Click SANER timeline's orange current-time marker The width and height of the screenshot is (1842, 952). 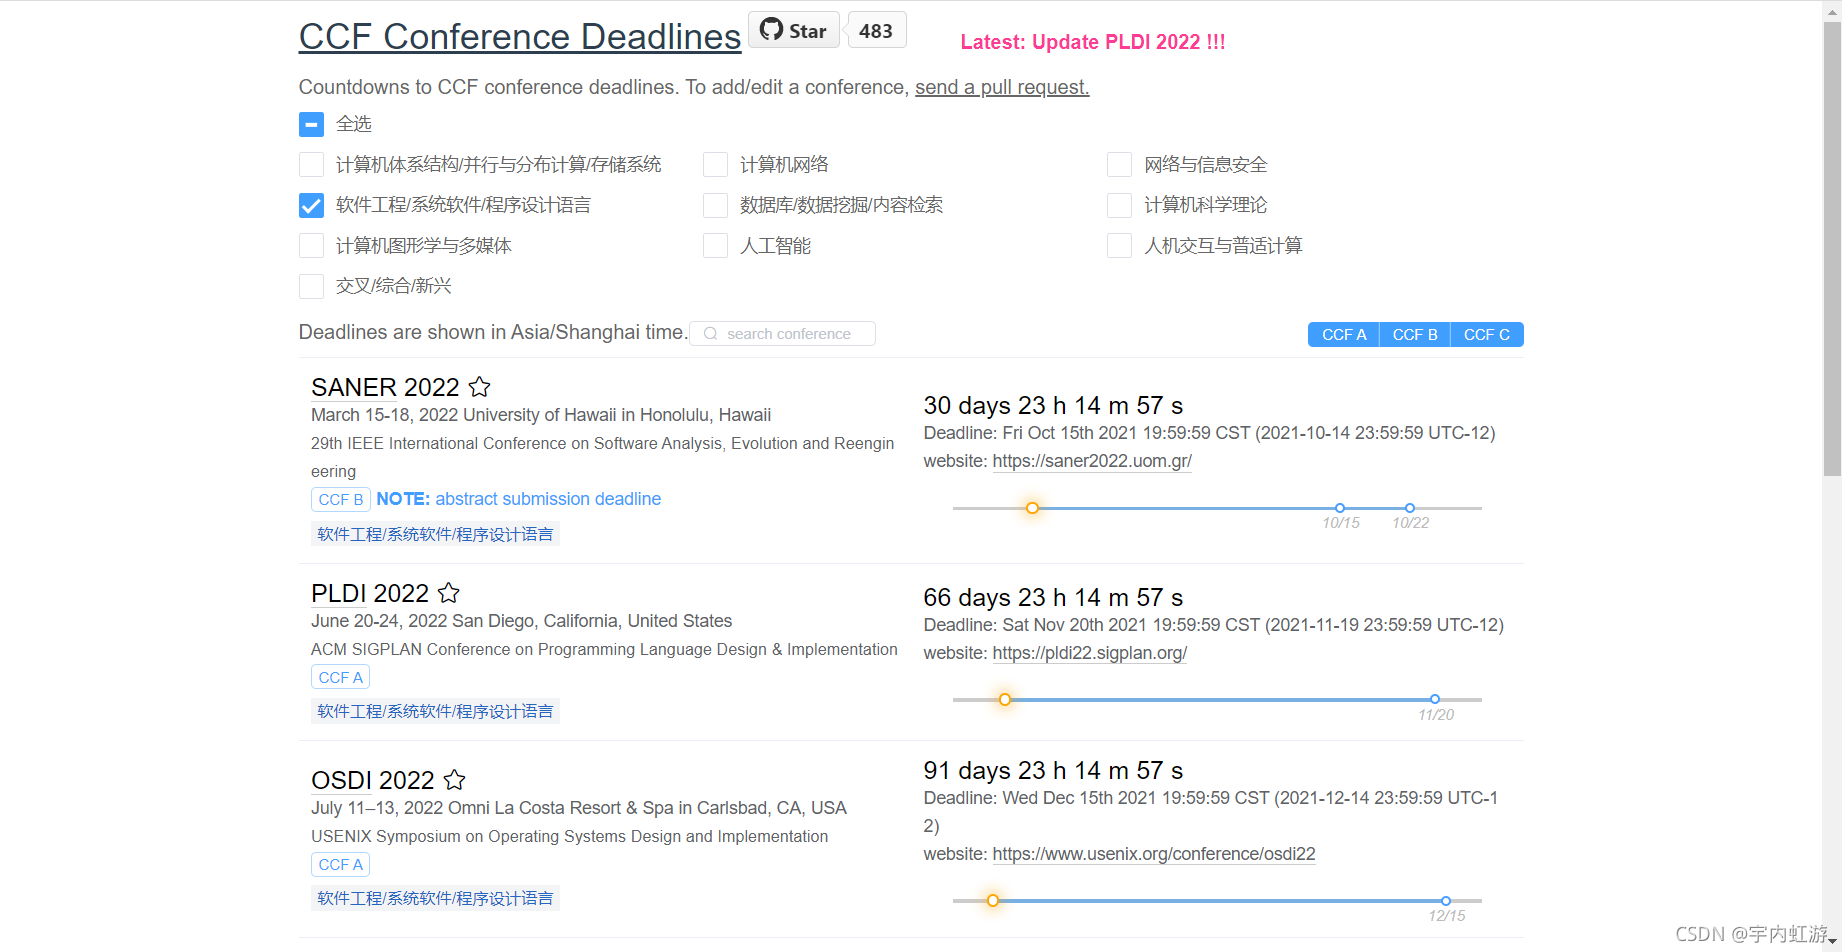tap(1033, 508)
